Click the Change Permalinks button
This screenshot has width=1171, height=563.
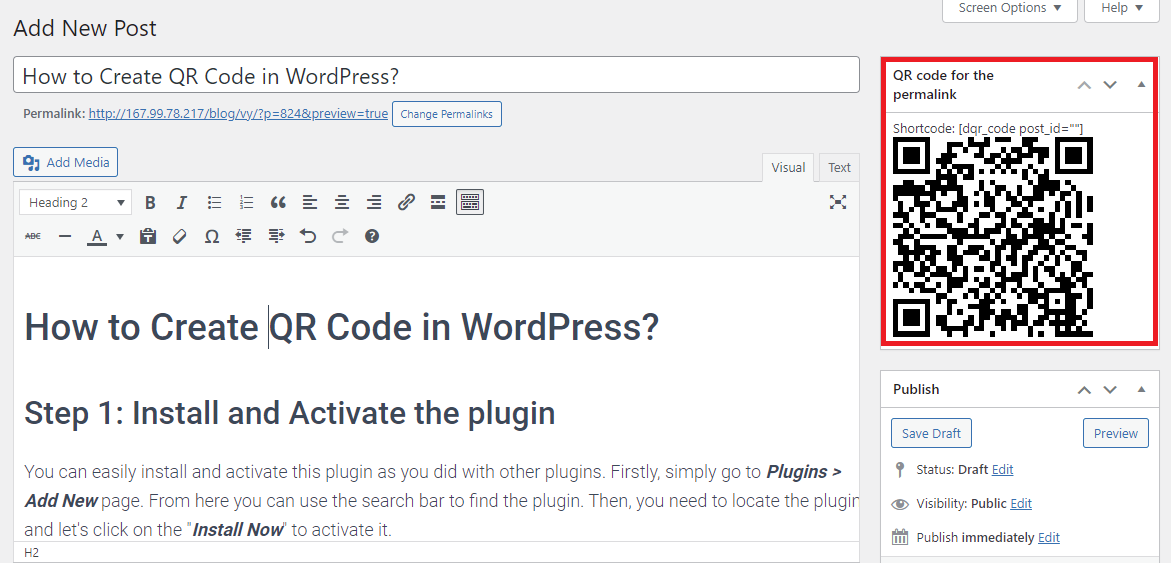[x=446, y=114]
